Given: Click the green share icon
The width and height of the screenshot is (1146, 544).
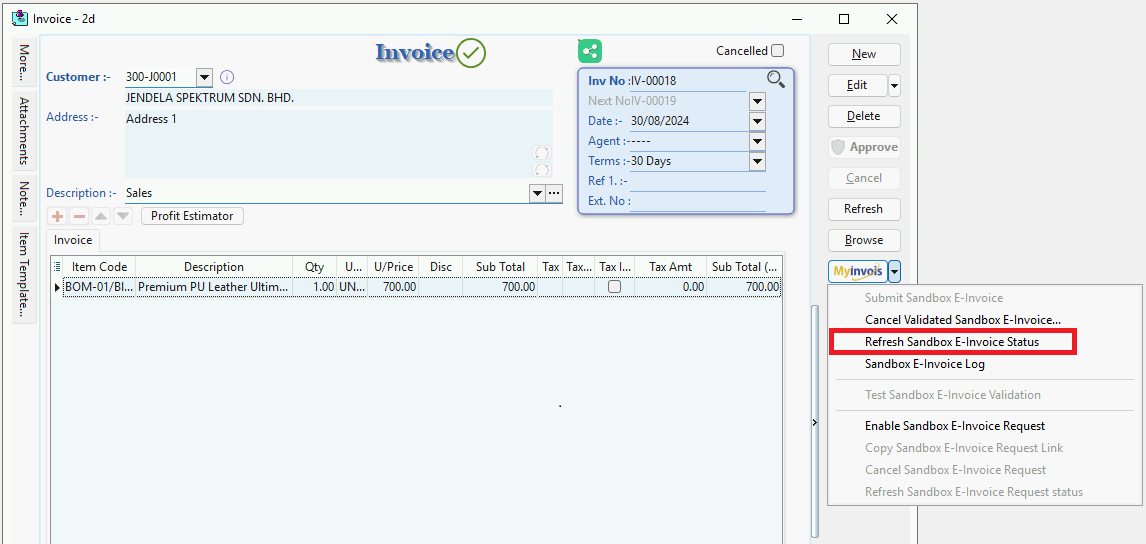Looking at the screenshot, I should pyautogui.click(x=589, y=52).
